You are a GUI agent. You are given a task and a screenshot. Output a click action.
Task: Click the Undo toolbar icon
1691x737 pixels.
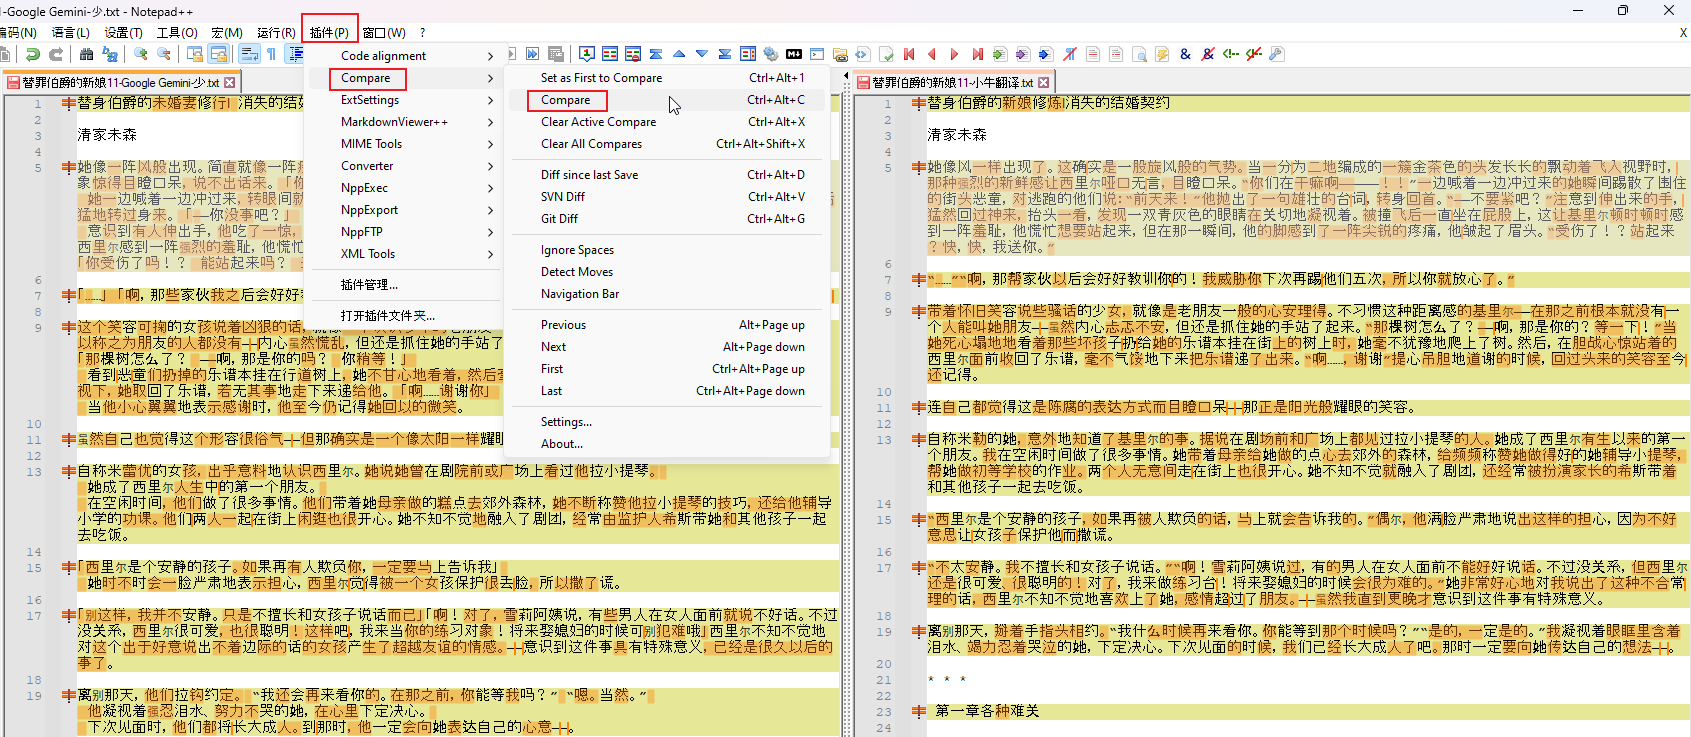coord(33,54)
